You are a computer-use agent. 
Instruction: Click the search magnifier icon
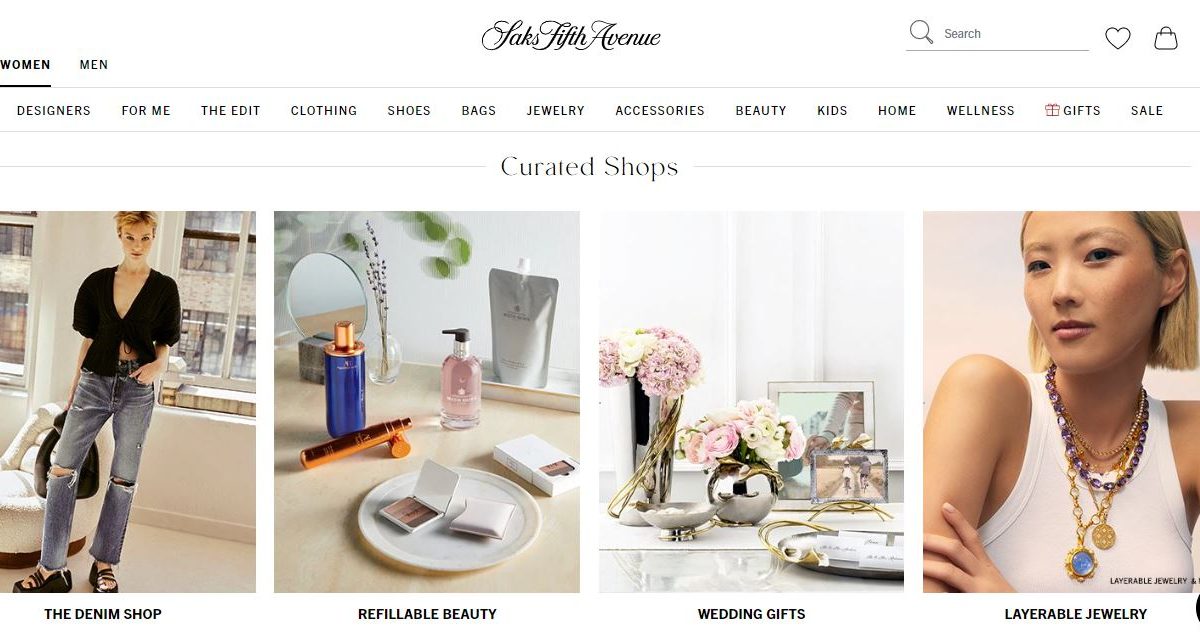pos(921,32)
